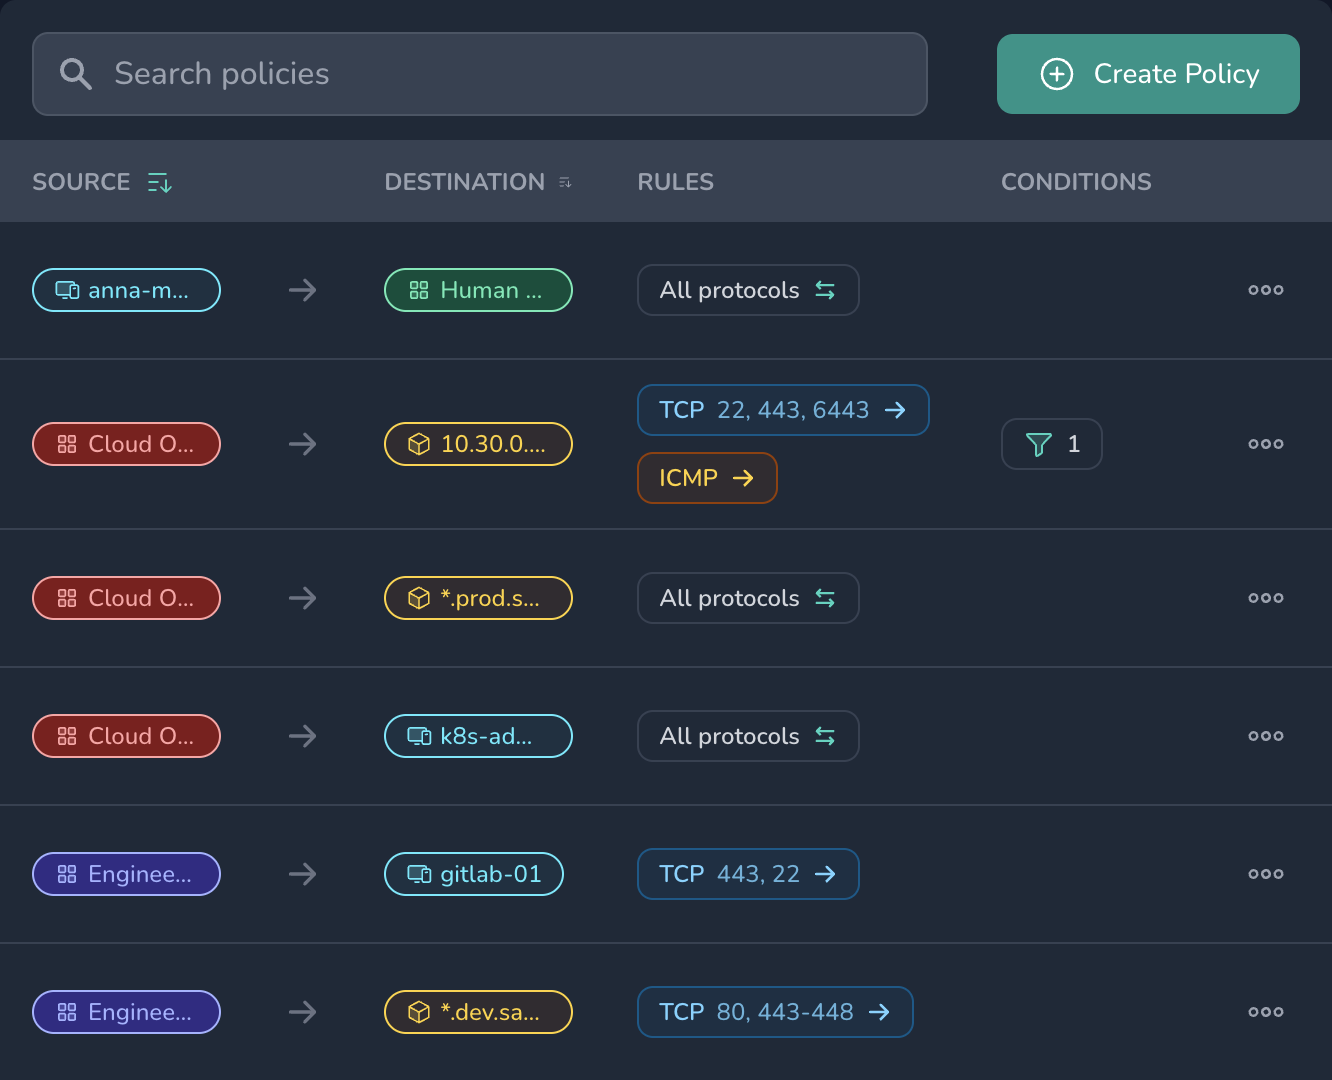The height and width of the screenshot is (1080, 1332).
Task: Open the conditions filter showing 1
Action: (1052, 444)
